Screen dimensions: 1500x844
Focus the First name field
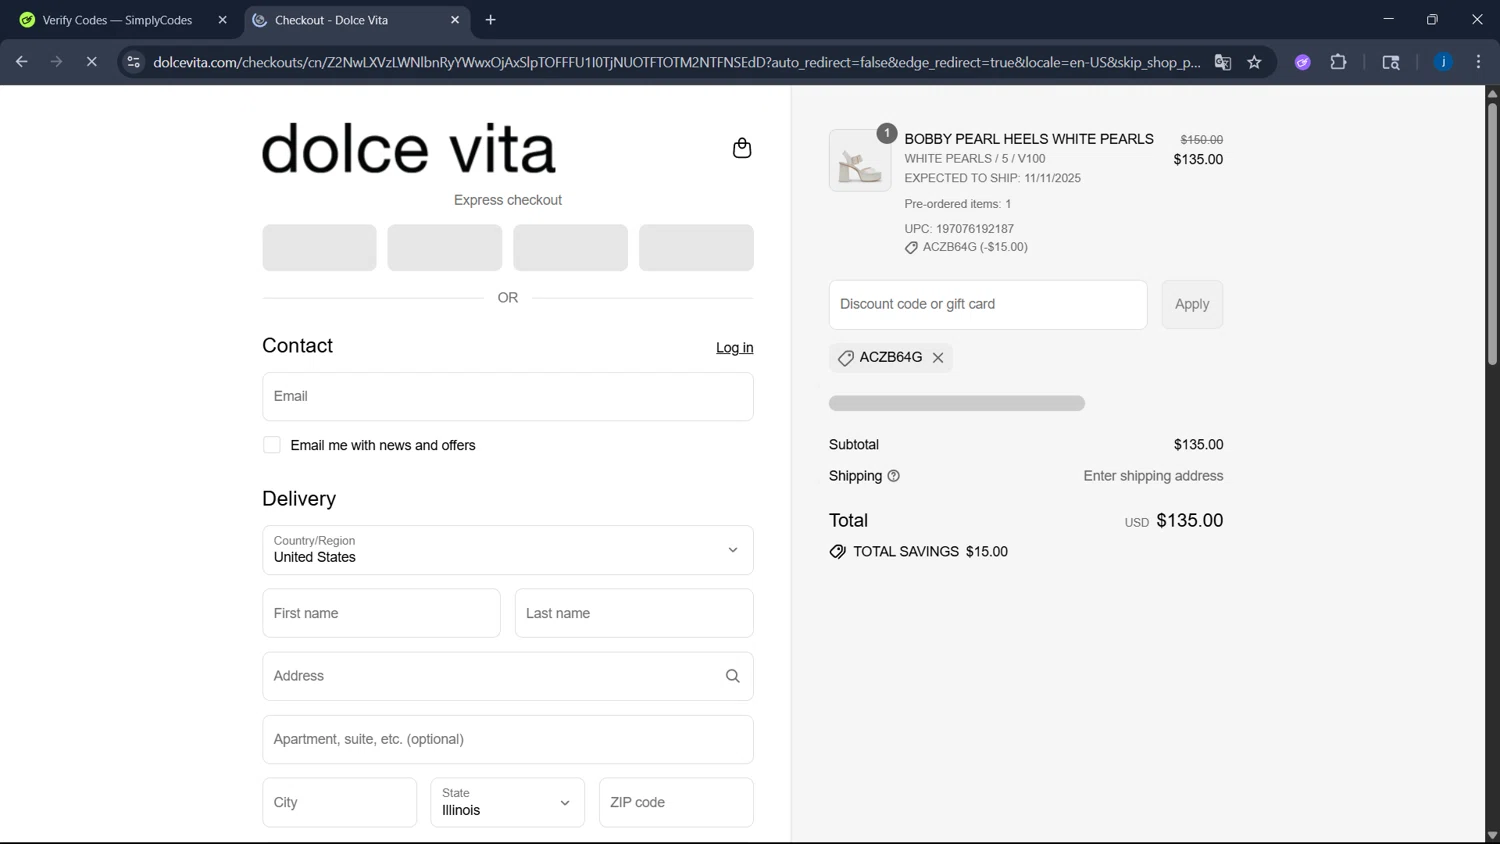tap(381, 613)
